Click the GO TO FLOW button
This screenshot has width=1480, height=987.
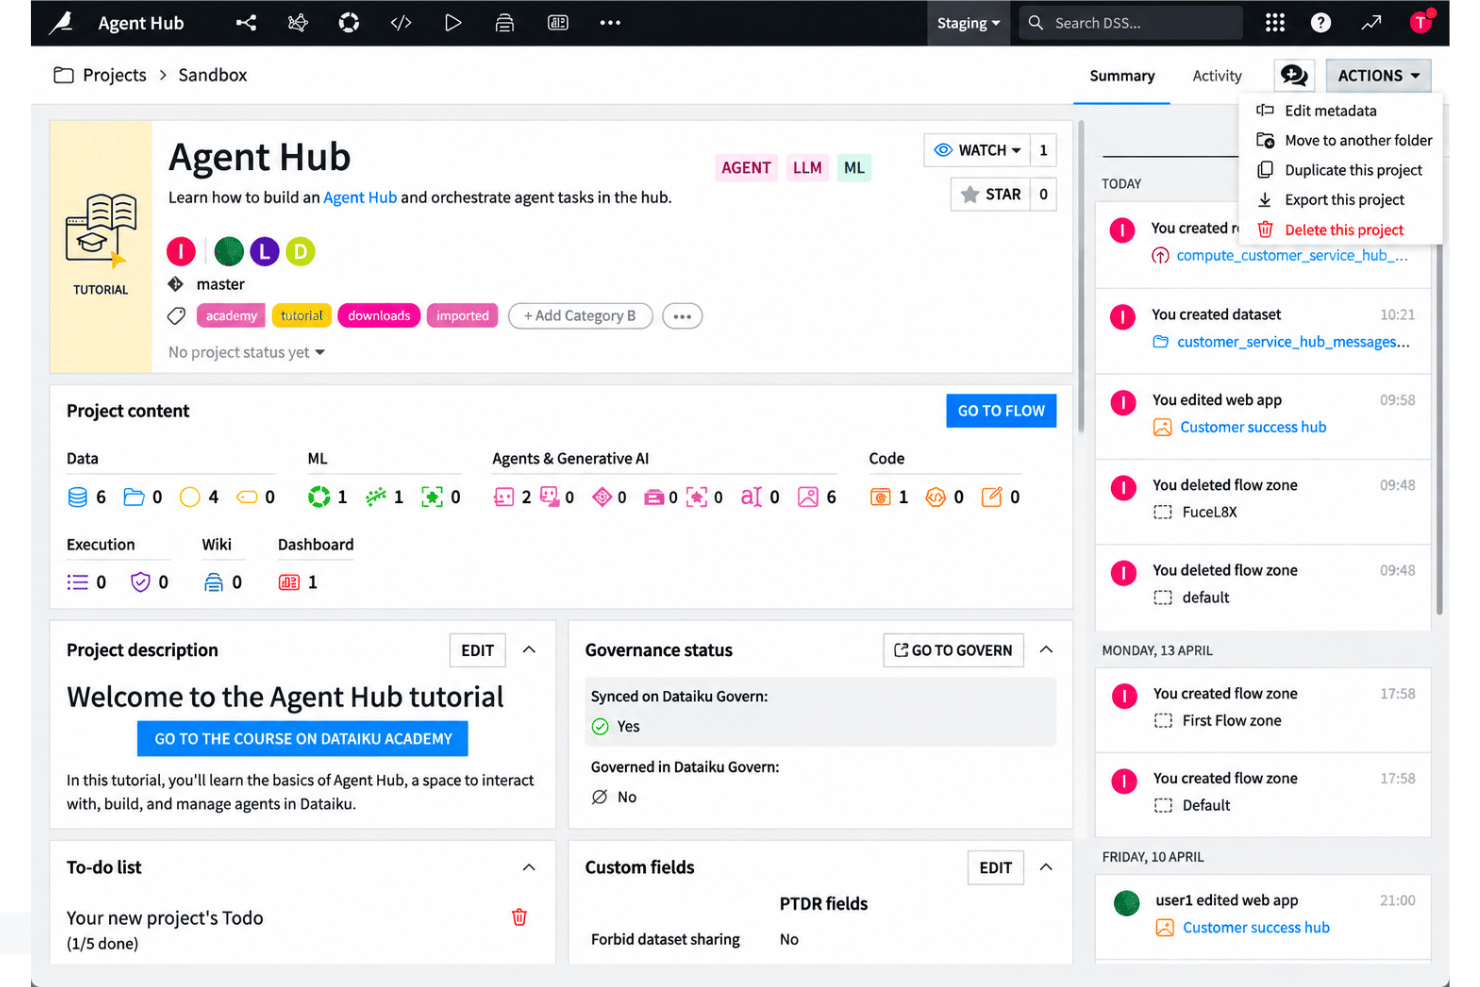pyautogui.click(x=1001, y=411)
